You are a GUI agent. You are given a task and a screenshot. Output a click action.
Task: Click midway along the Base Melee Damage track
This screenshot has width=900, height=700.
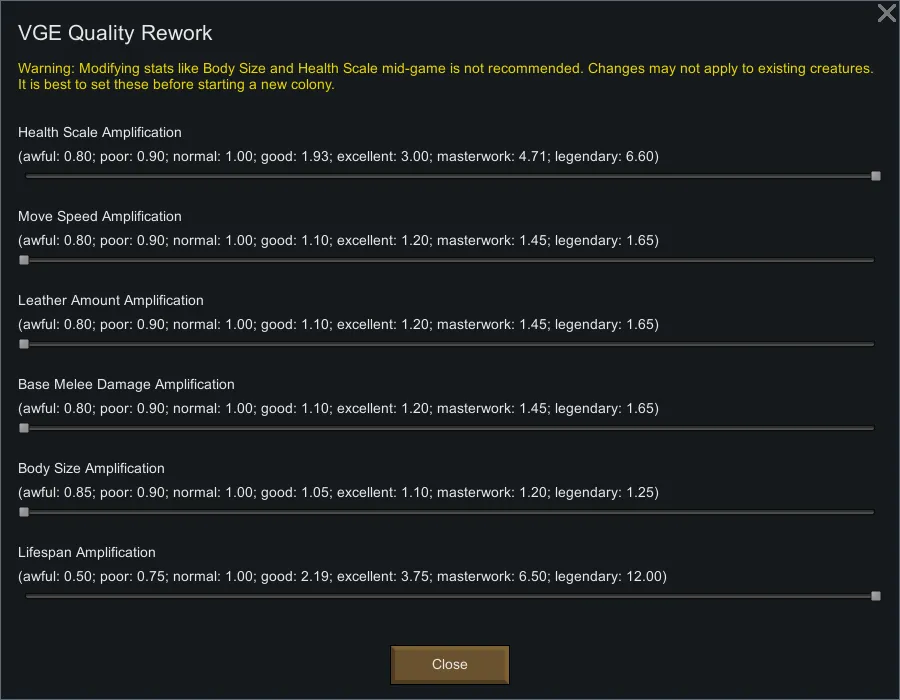pyautogui.click(x=450, y=428)
